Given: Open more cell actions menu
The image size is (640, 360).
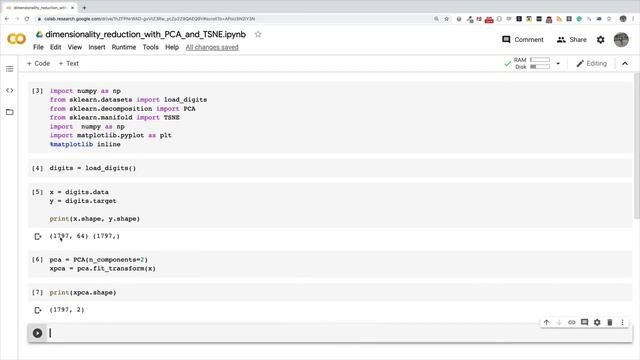Looking at the screenshot, I should (x=622, y=322).
